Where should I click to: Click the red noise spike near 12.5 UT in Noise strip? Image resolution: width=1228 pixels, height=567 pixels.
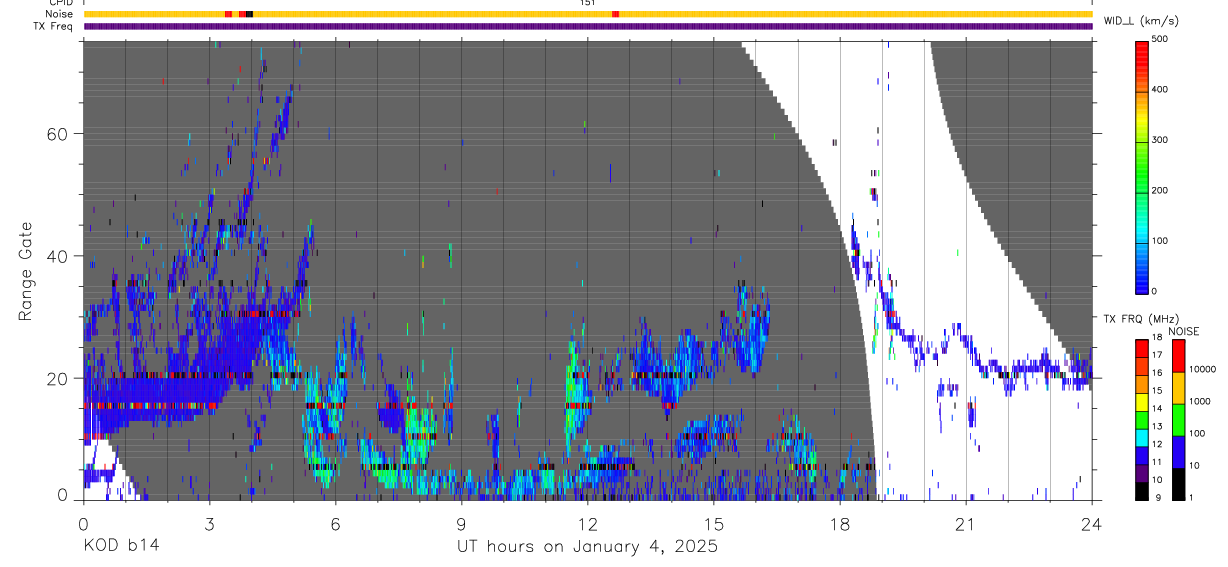coord(615,14)
